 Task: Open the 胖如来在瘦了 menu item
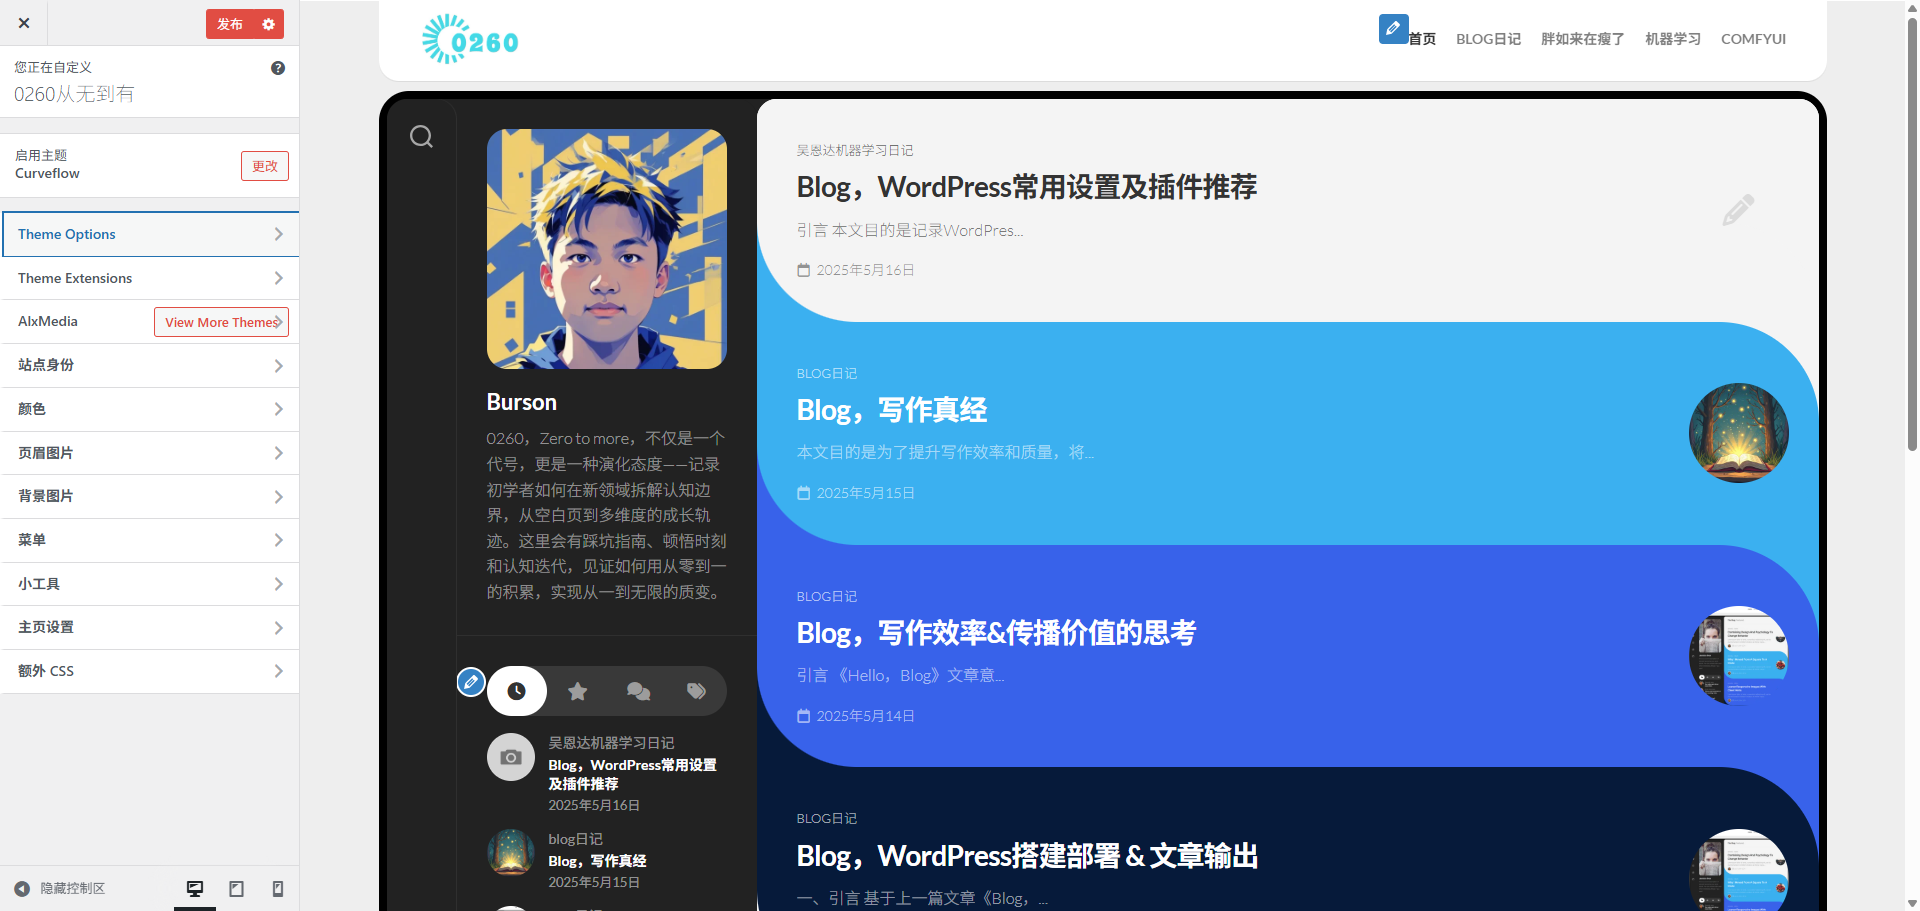point(1582,39)
